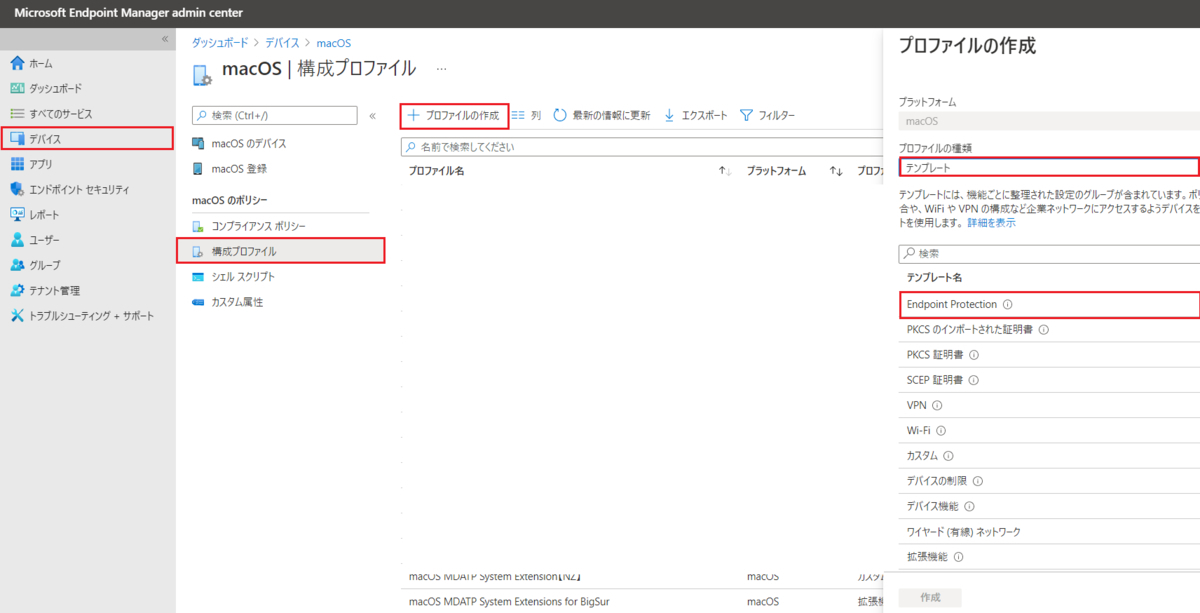
Task: Select the デバイス icon in sidebar
Action: (17, 139)
